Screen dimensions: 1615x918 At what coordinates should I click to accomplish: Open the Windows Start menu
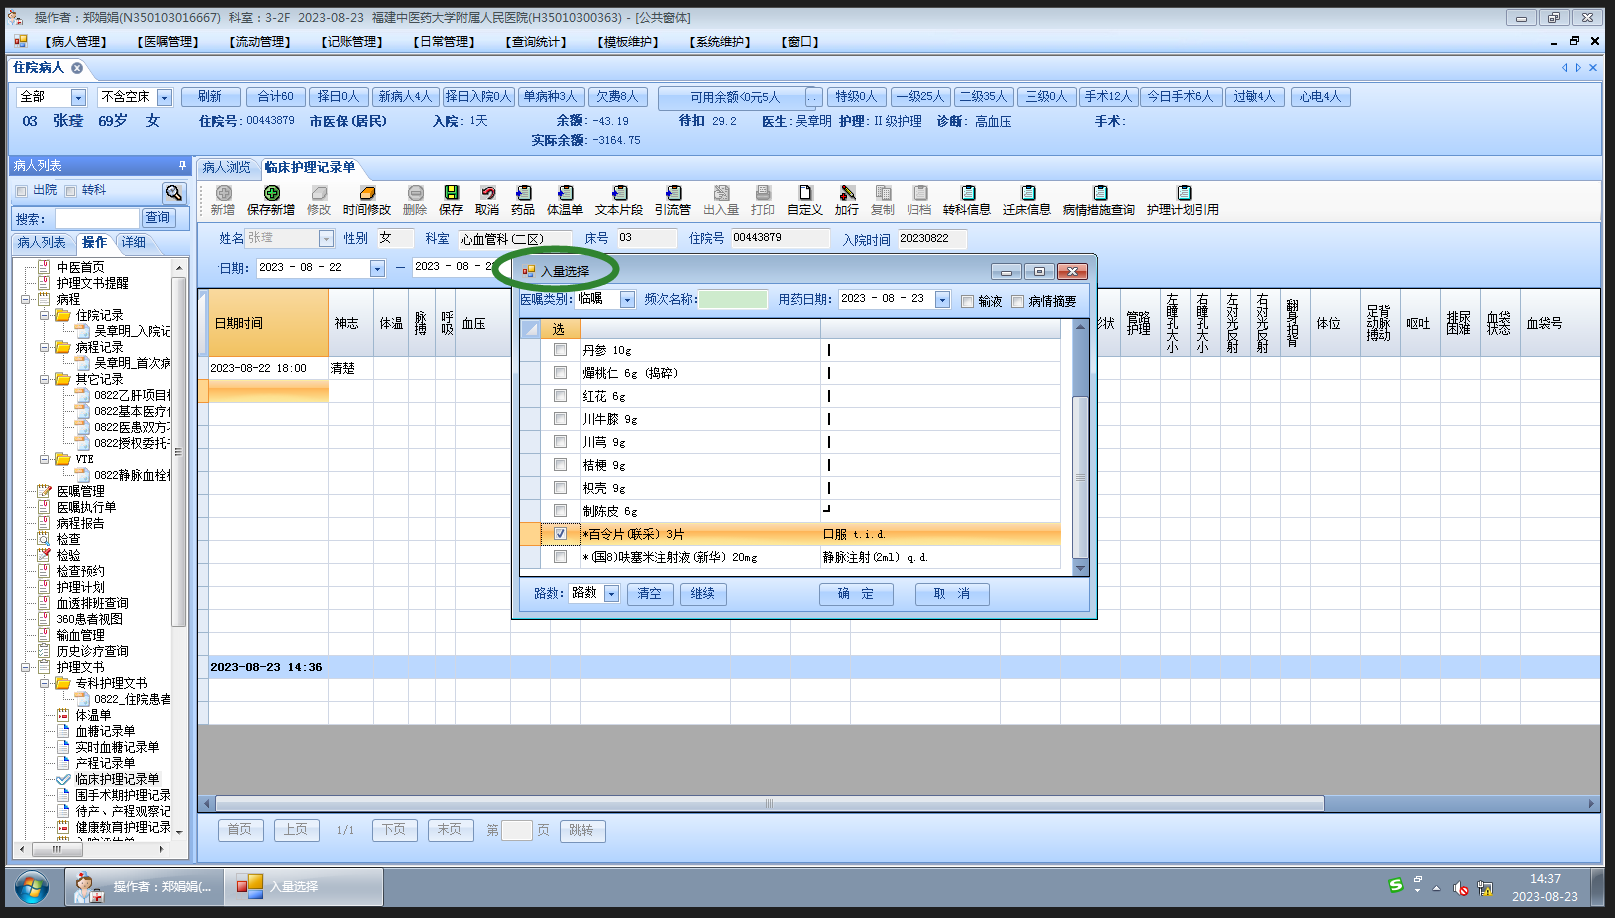click(32, 887)
